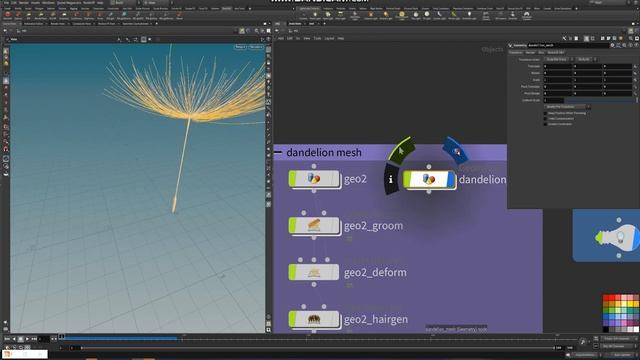Open the Rx Ry Rz rotation order dropdown

pyautogui.click(x=586, y=59)
